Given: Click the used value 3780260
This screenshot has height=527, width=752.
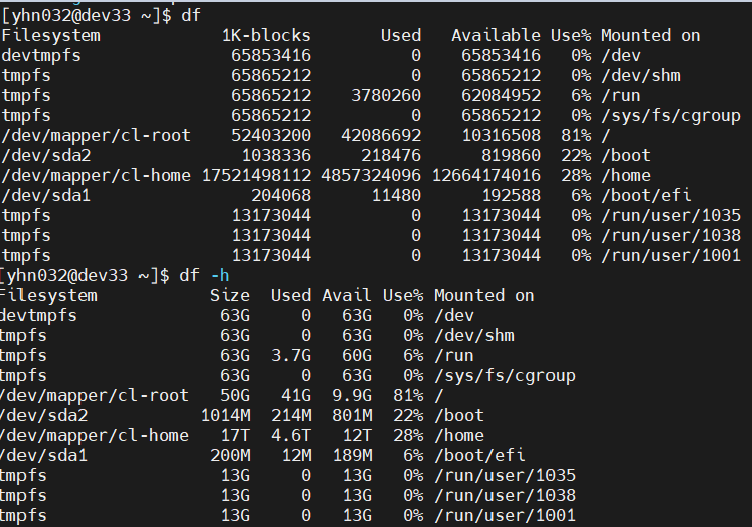Looking at the screenshot, I should pyautogui.click(x=386, y=95).
